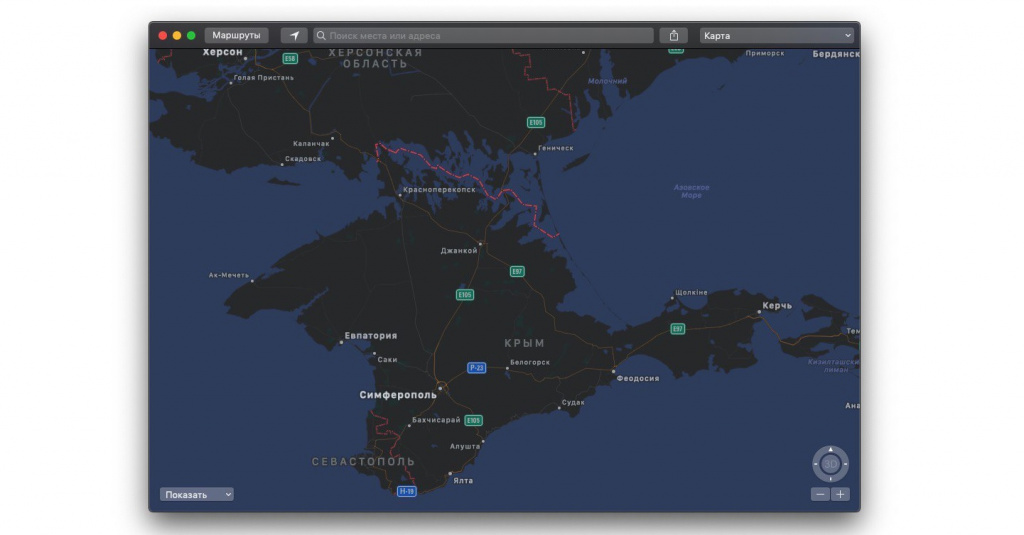
Task: Zoom out with the minus button
Action: 820,494
